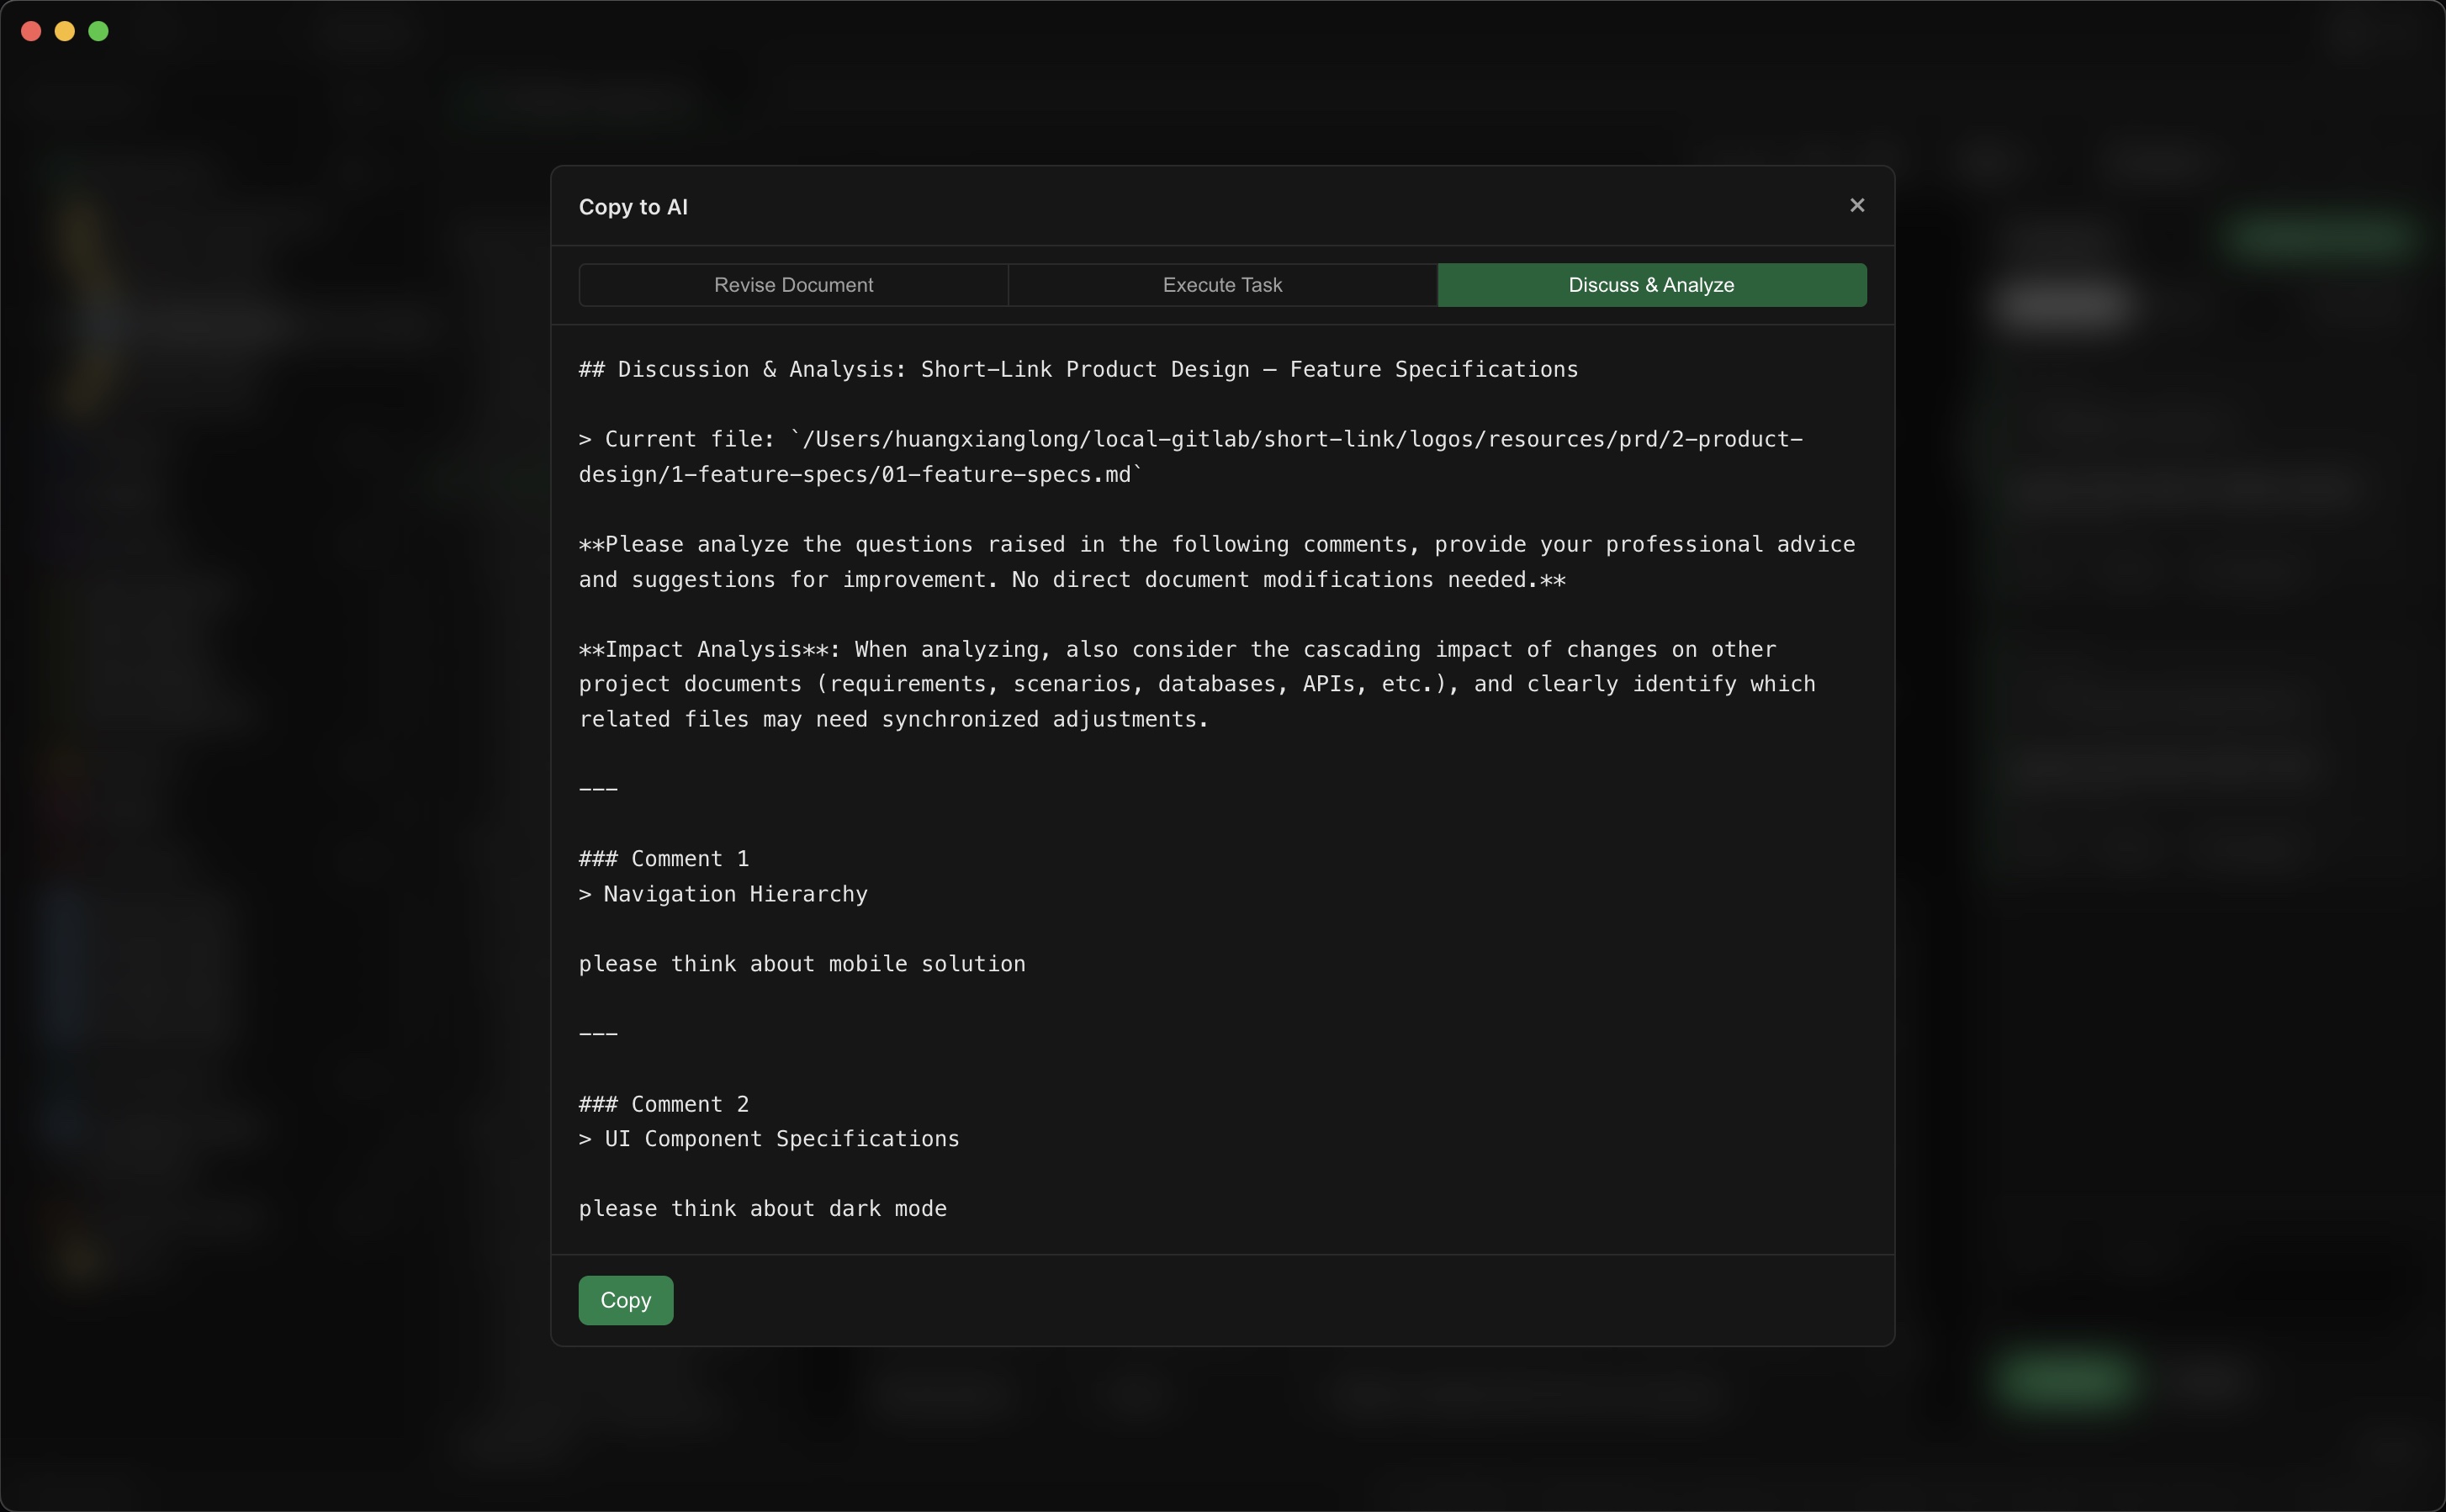Click inside the dialog content area
This screenshot has width=2446, height=1512.
pos(1220,790)
